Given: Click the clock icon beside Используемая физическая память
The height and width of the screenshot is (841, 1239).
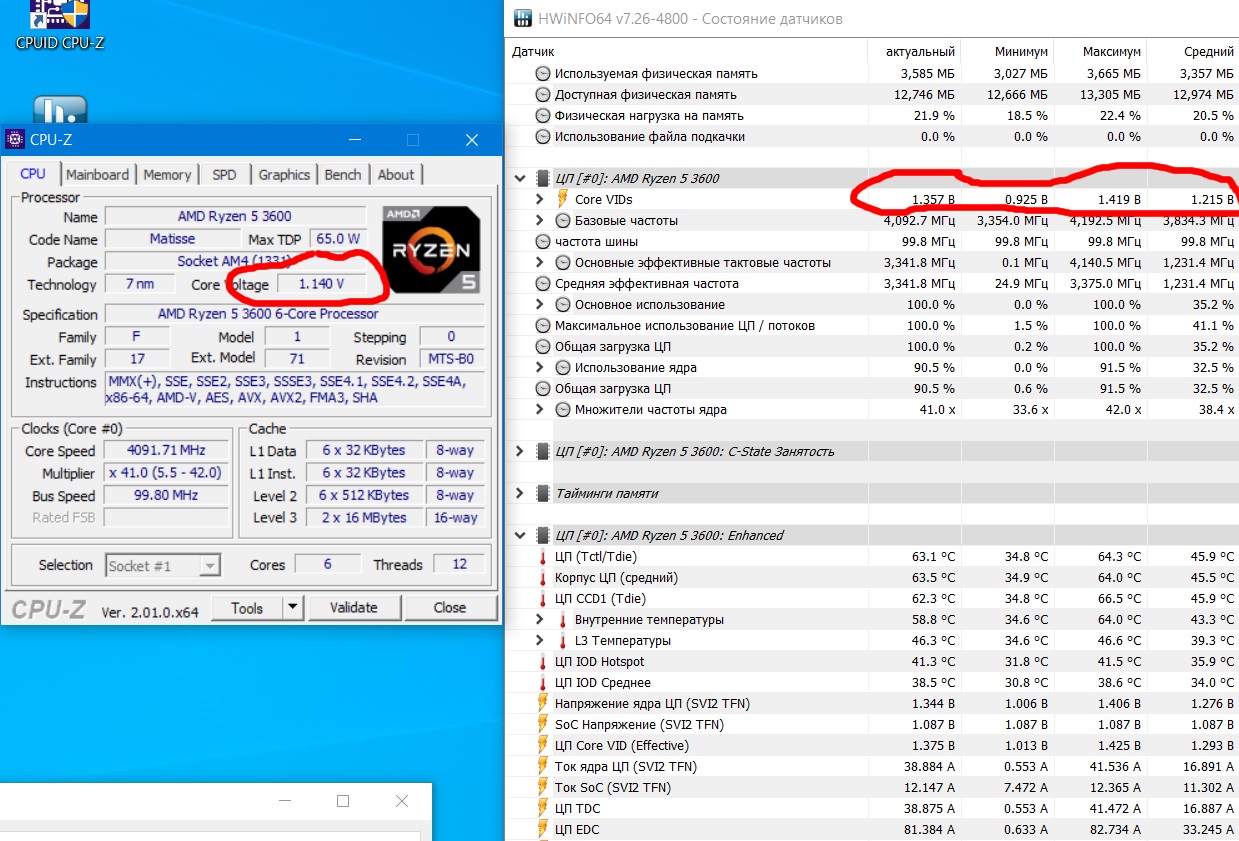Looking at the screenshot, I should pos(543,73).
